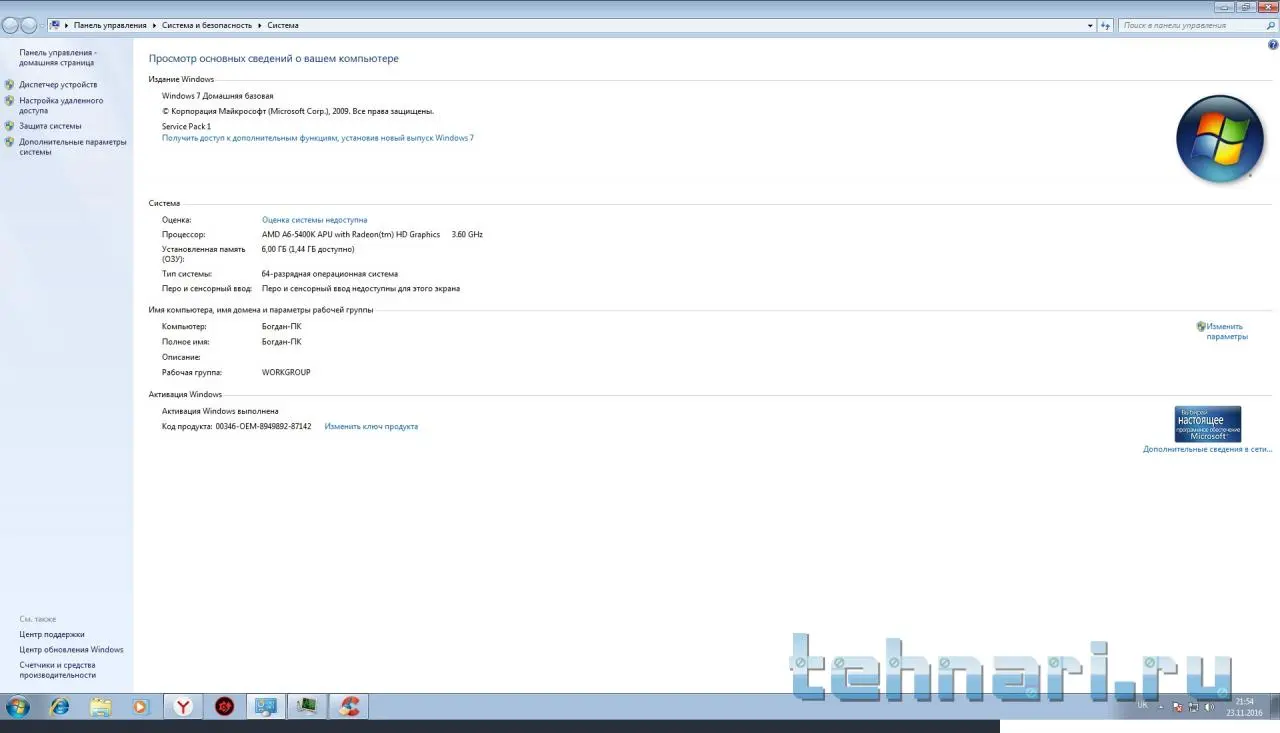Open Центр обновления Windows link
This screenshot has width=1280, height=733.
pos(71,649)
